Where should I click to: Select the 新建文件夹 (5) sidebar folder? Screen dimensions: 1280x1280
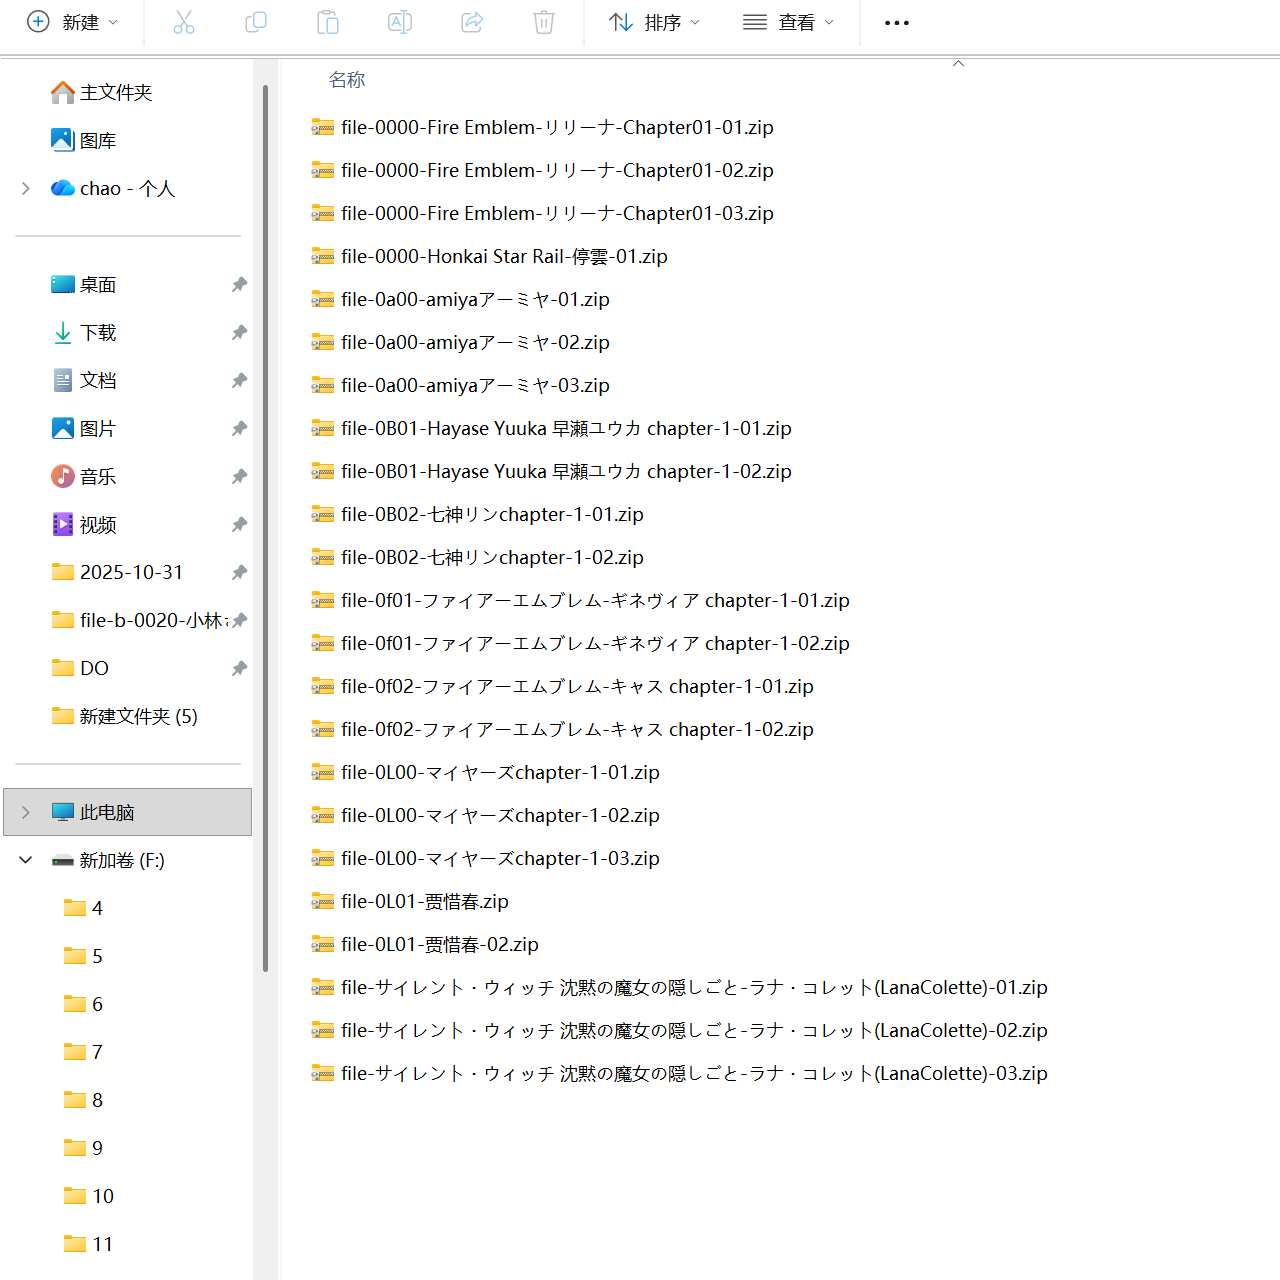[125, 716]
